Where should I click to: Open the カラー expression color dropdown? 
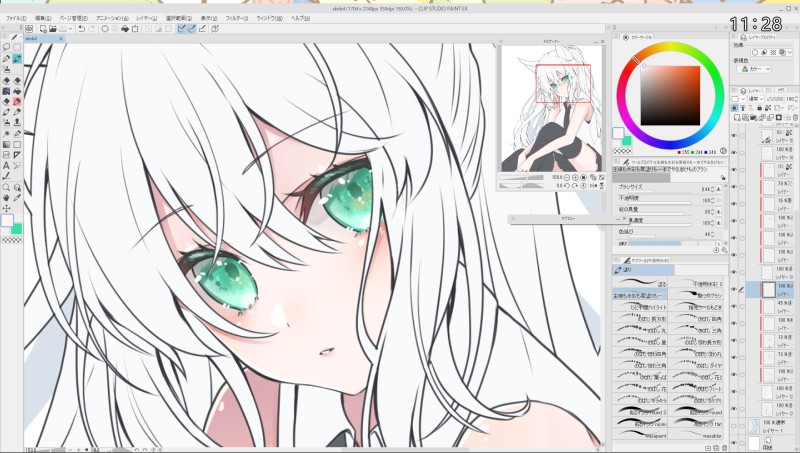coord(756,69)
